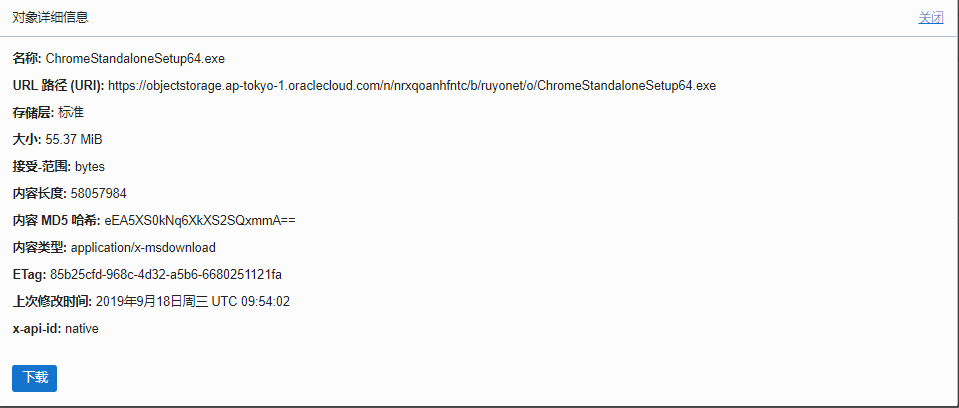This screenshot has width=959, height=408.
Task: Click the file name ChromeStandaloneSetup64.exe value
Action: pyautogui.click(x=128, y=59)
